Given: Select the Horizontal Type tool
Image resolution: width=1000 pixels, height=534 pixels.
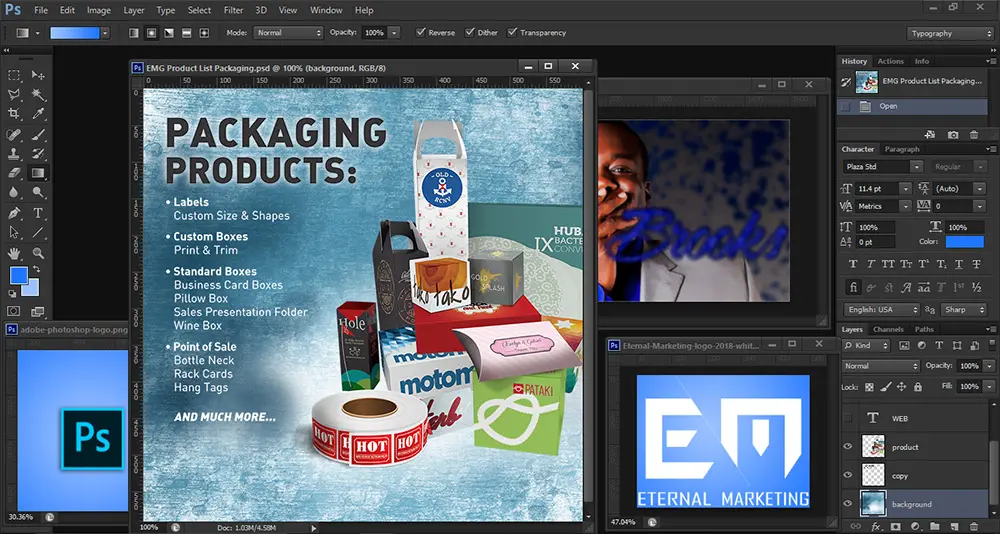Looking at the screenshot, I should [38, 213].
